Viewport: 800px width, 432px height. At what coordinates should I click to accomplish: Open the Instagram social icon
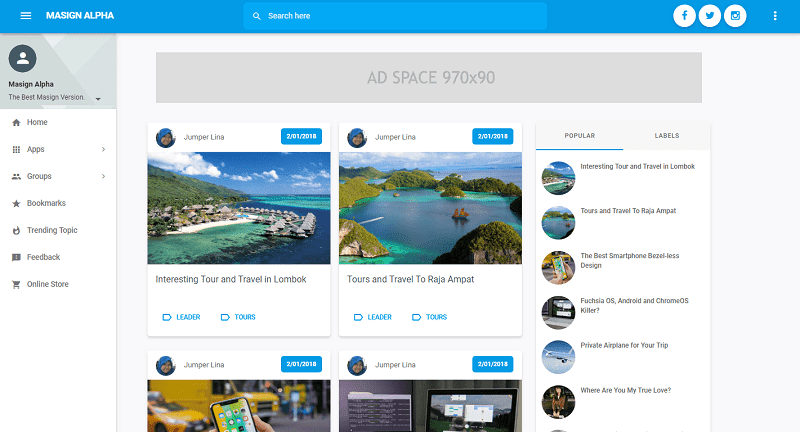(735, 16)
